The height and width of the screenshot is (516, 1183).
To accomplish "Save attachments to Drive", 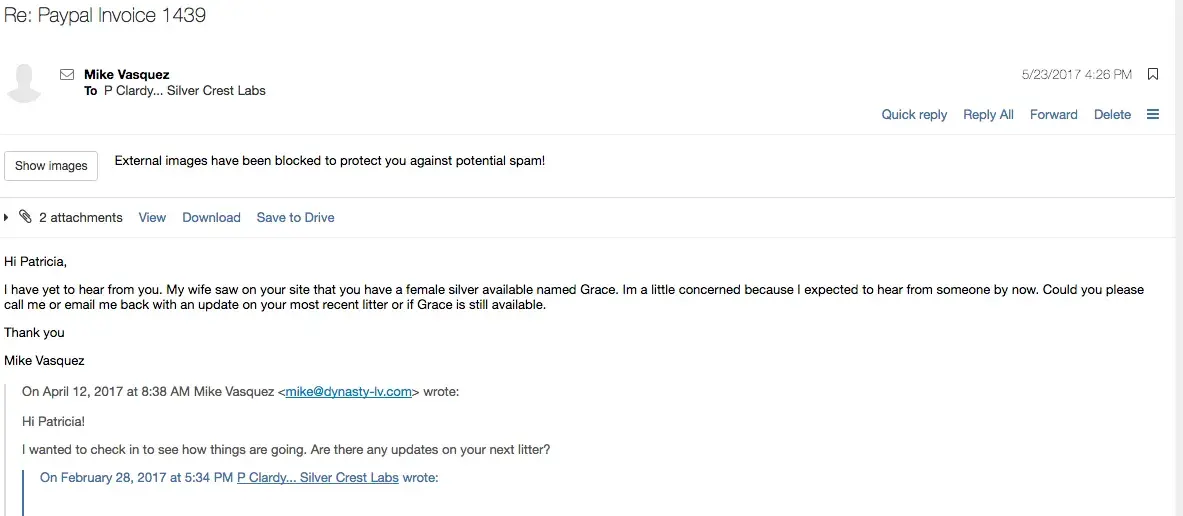I will click(295, 217).
